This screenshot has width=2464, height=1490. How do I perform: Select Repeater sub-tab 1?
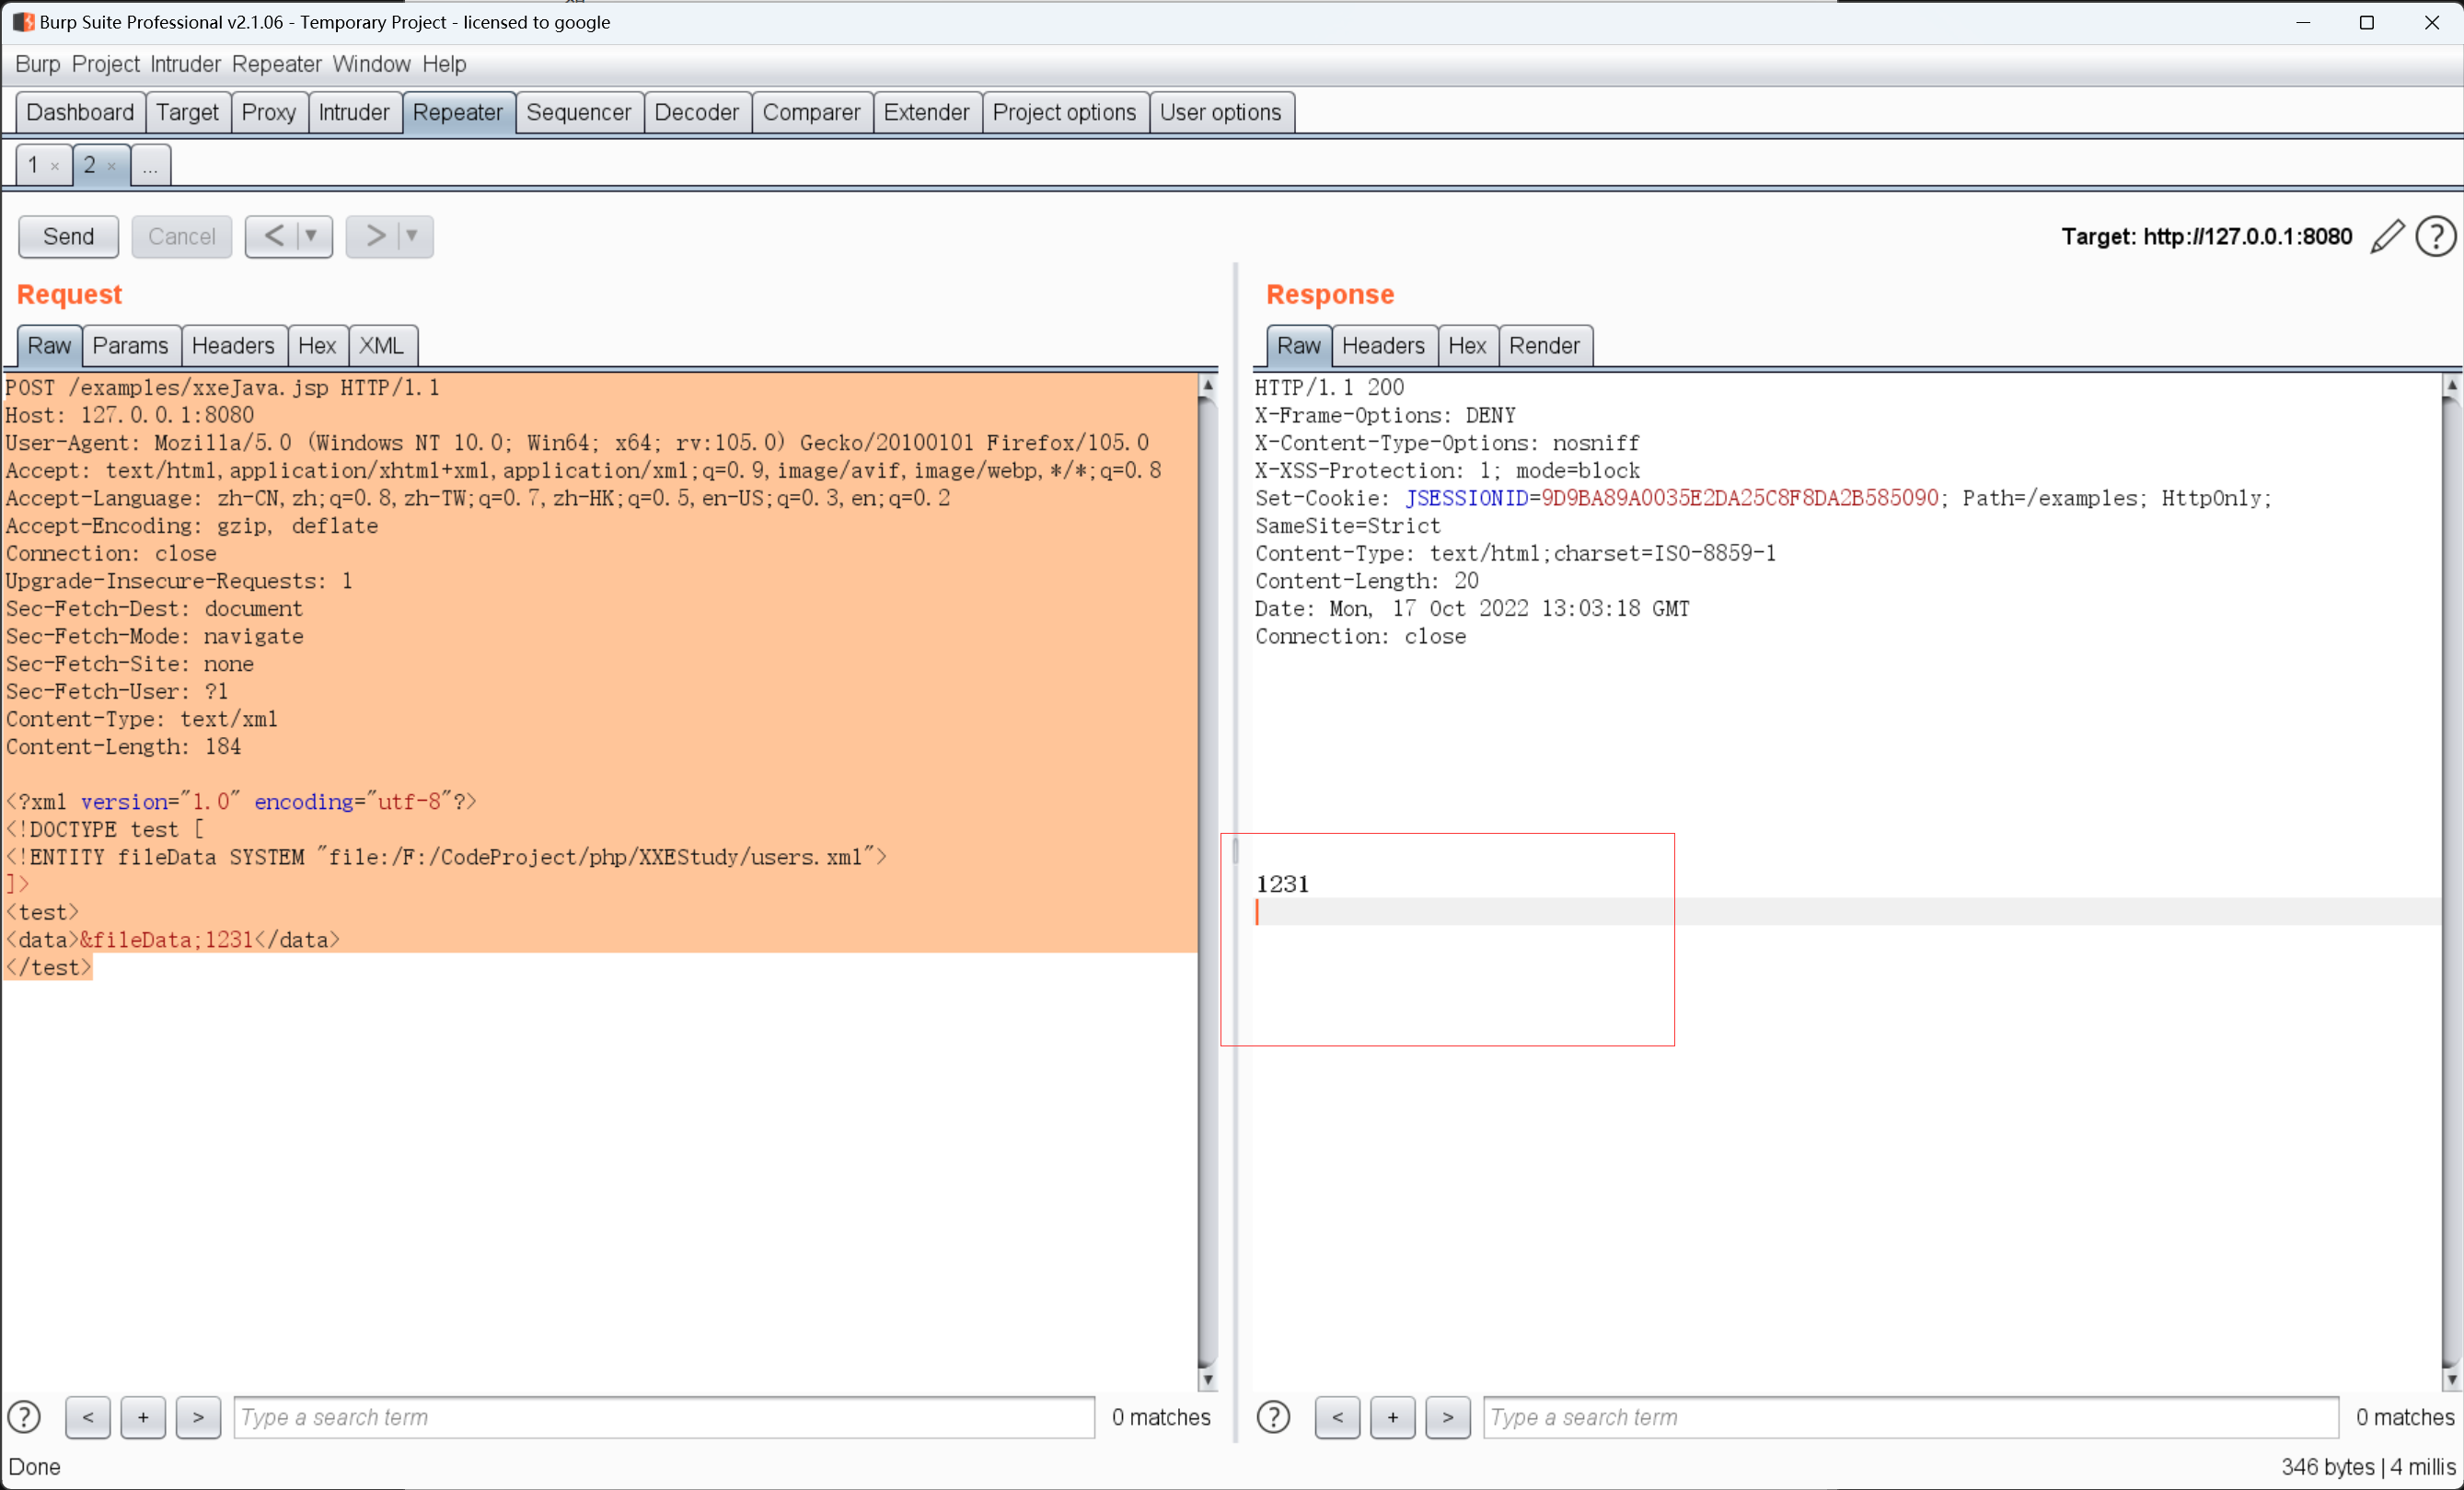[33, 165]
